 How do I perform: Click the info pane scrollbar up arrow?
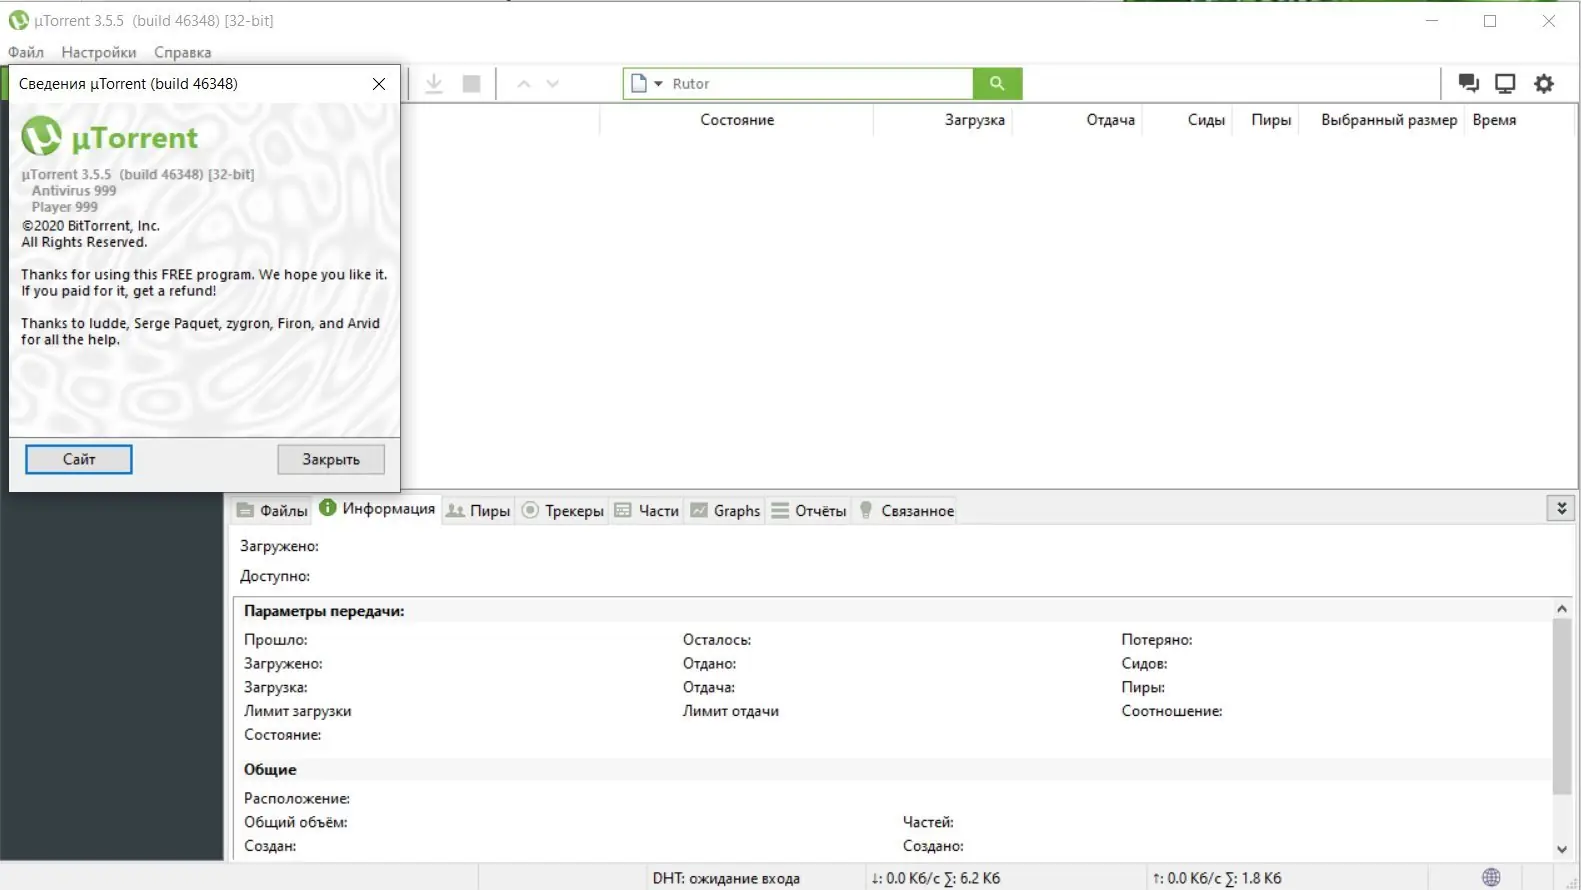[x=1562, y=608]
